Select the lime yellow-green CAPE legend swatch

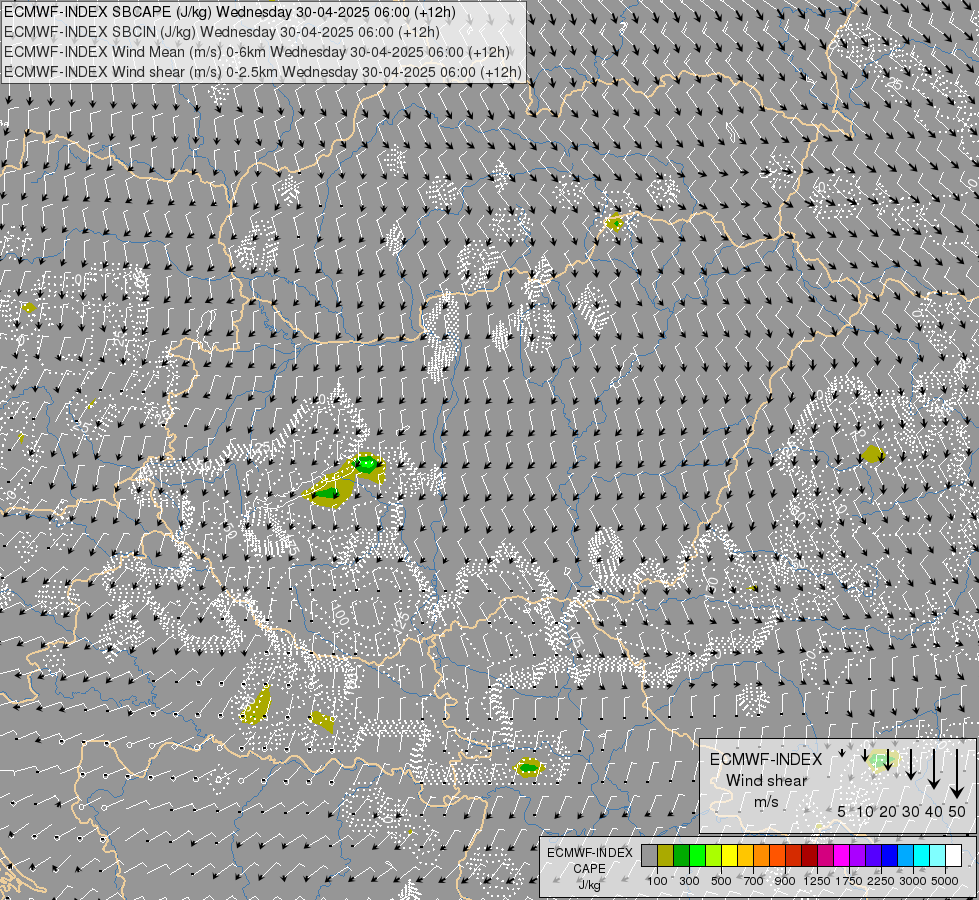pyautogui.click(x=714, y=855)
